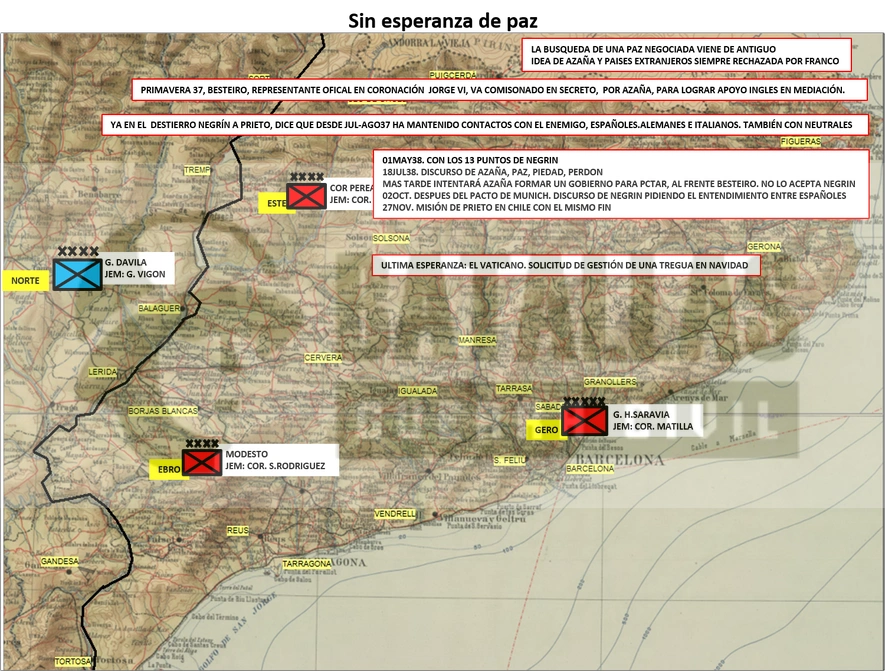
Task: Click the yellow GRANOLLERS city label
Action: point(610,382)
